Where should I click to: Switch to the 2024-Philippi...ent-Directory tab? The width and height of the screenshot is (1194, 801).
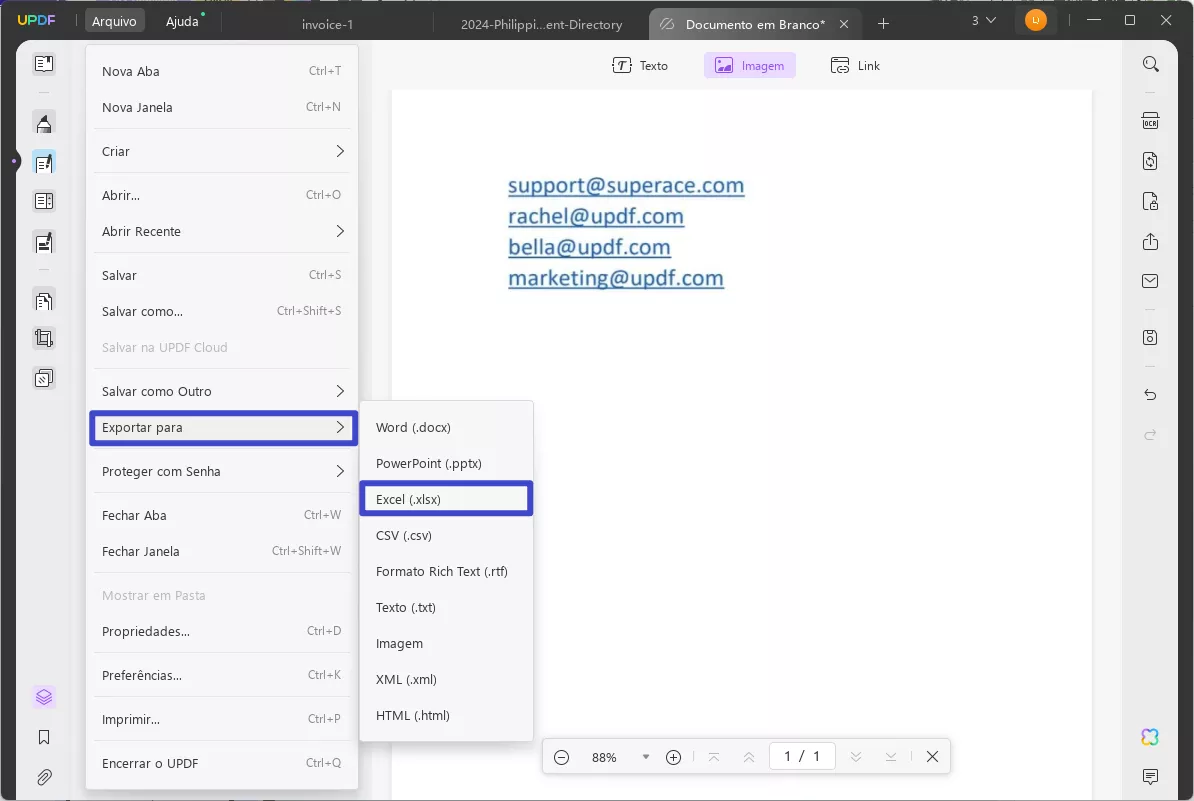[541, 24]
